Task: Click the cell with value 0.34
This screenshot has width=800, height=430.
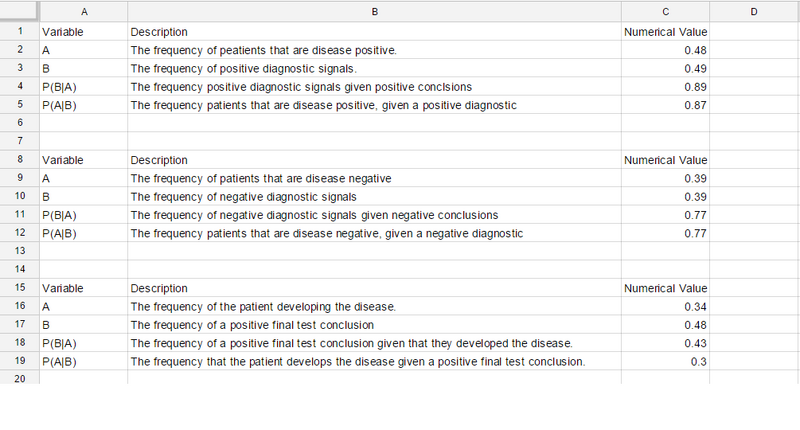Action: pyautogui.click(x=665, y=306)
